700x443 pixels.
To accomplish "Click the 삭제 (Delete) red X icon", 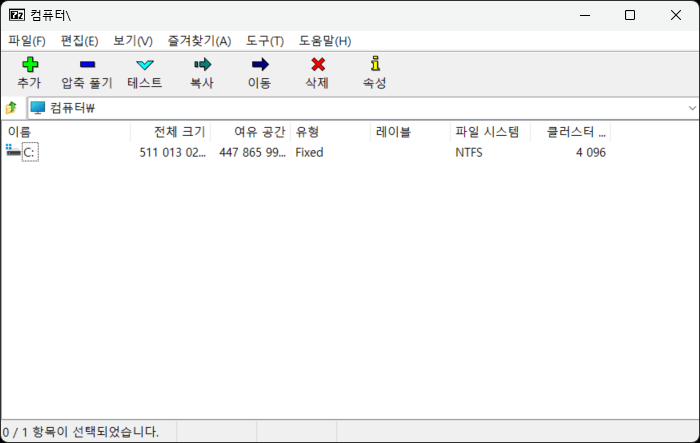I will coord(317,65).
